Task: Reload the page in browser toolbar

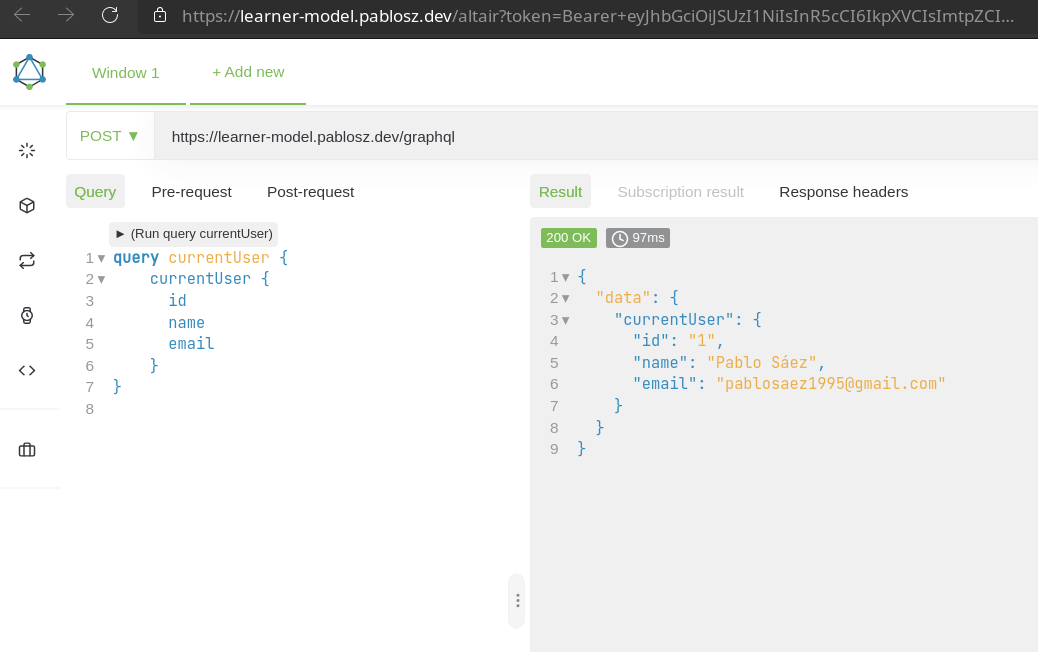Action: [x=110, y=15]
